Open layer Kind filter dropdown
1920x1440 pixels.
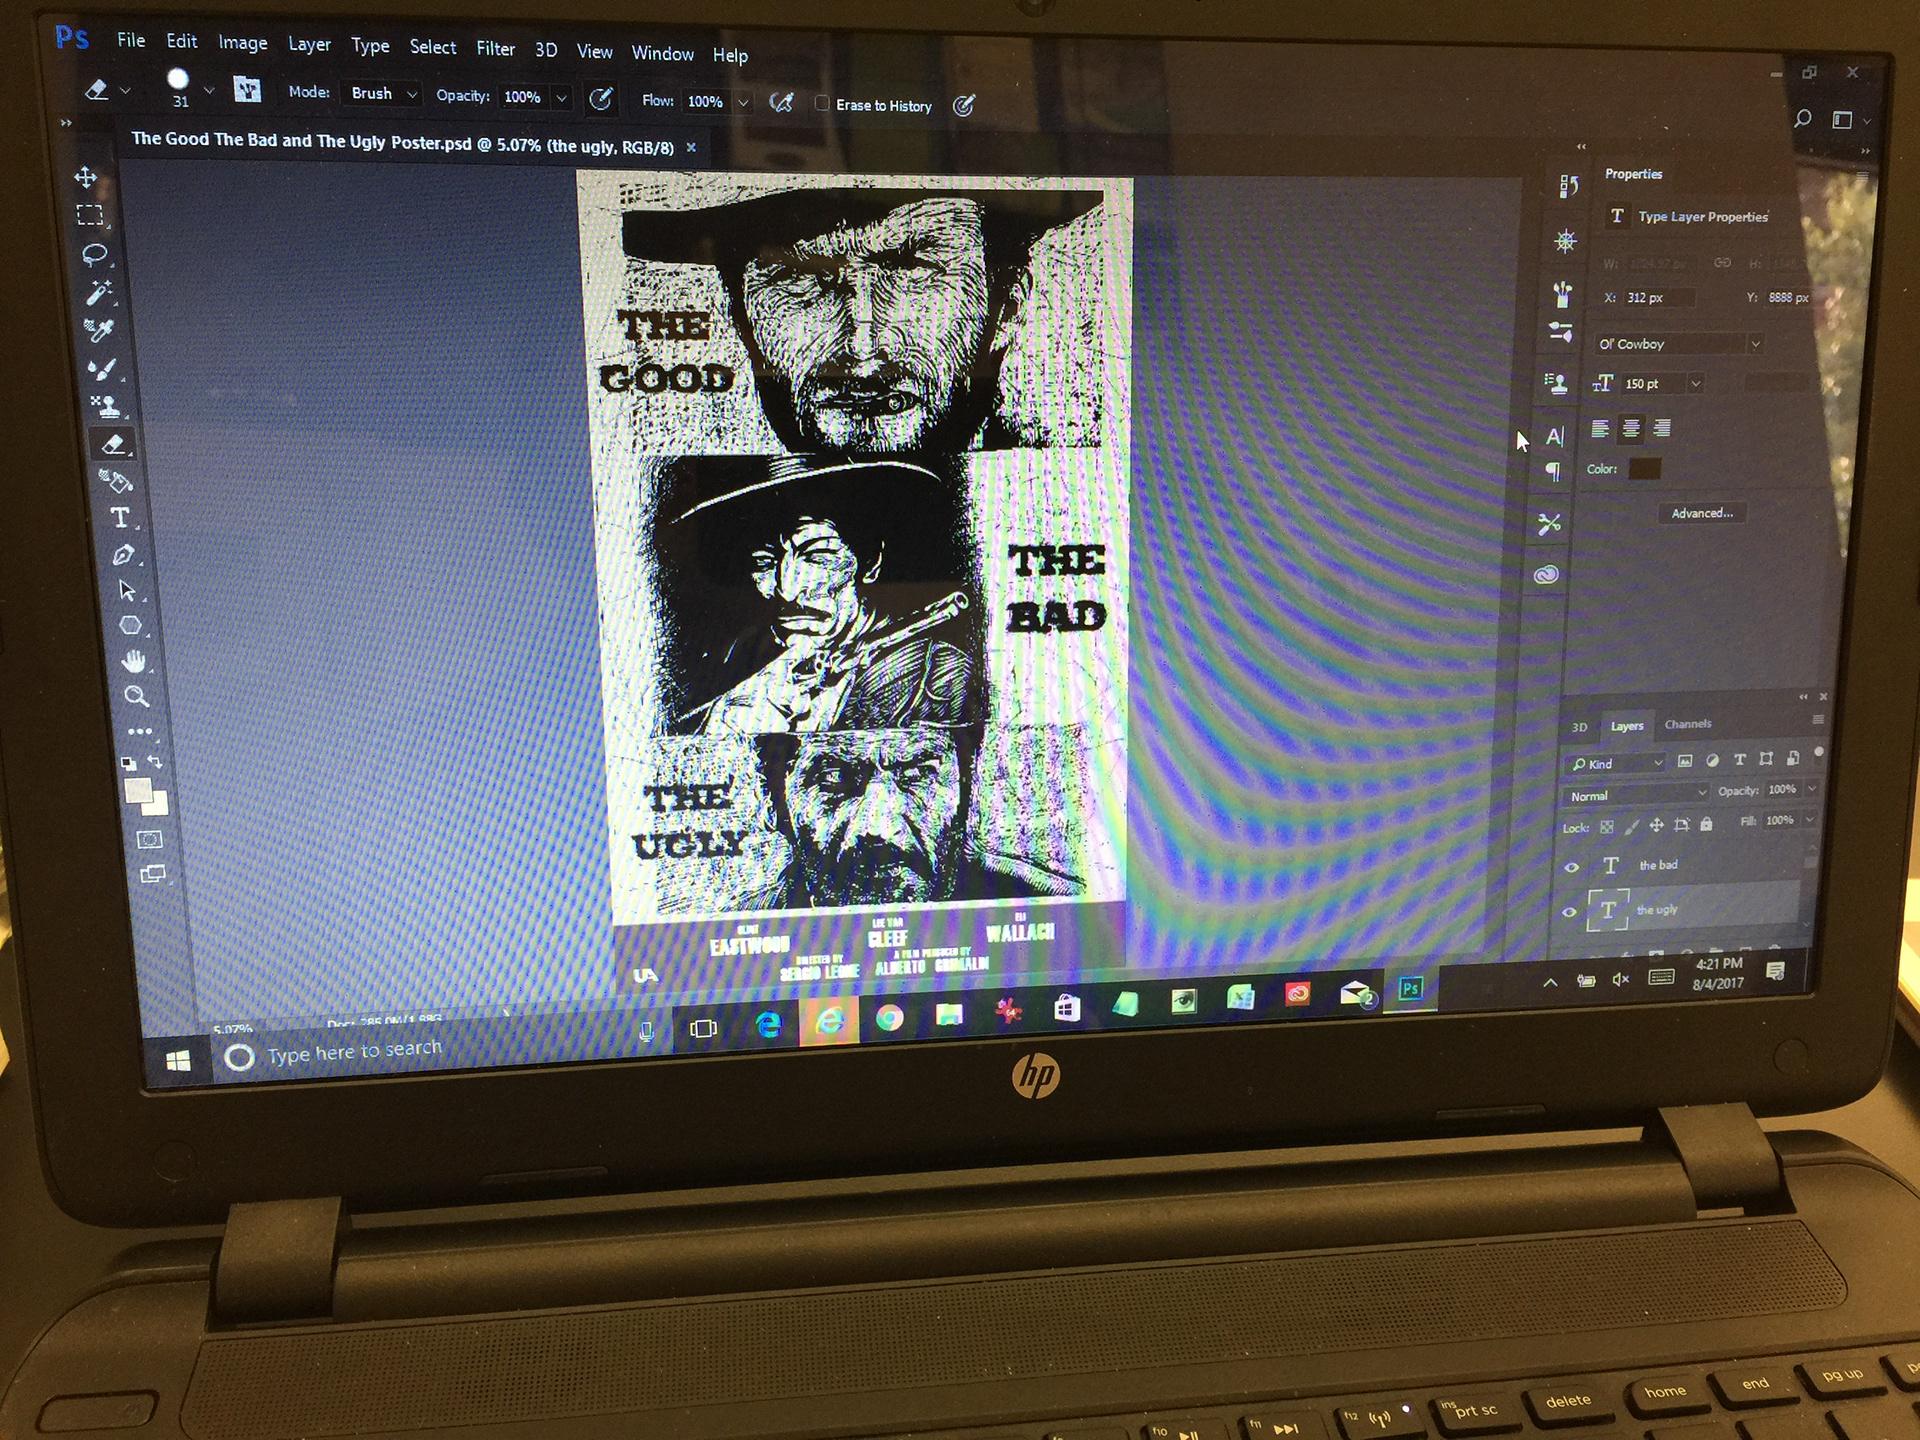pyautogui.click(x=1616, y=763)
